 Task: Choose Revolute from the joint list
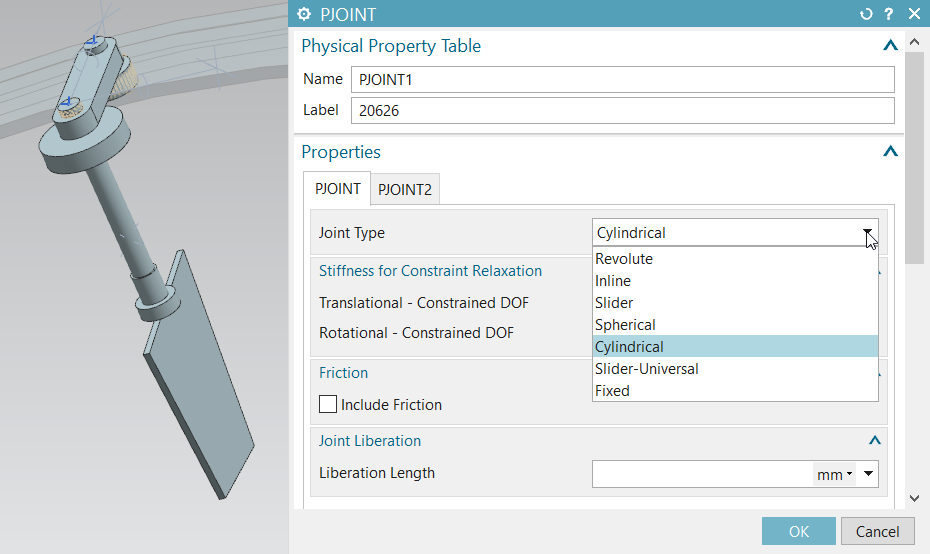624,259
